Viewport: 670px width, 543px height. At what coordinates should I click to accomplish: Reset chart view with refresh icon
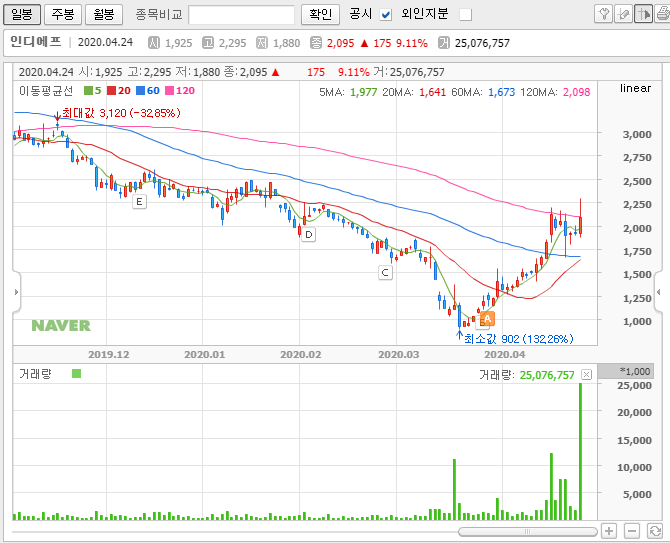tap(655, 531)
